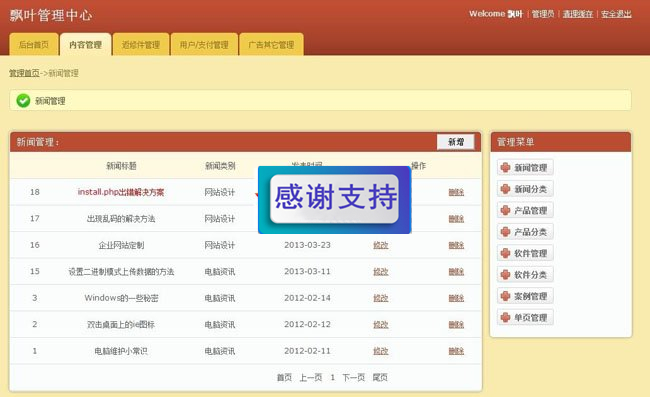
Task: Click the red plus icon beside 软件分类
Action: [505, 275]
